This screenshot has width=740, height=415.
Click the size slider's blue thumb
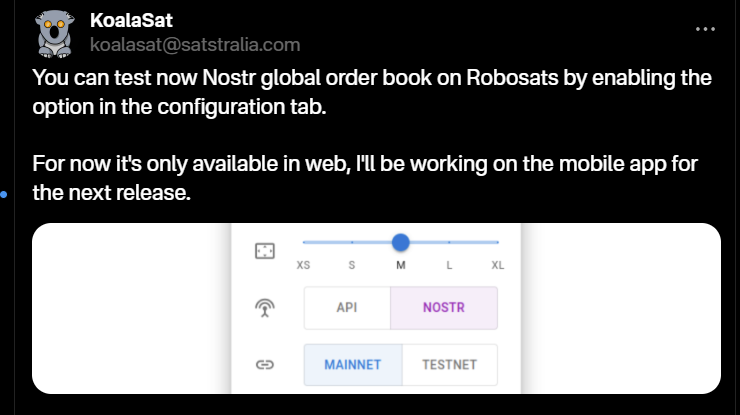[401, 242]
